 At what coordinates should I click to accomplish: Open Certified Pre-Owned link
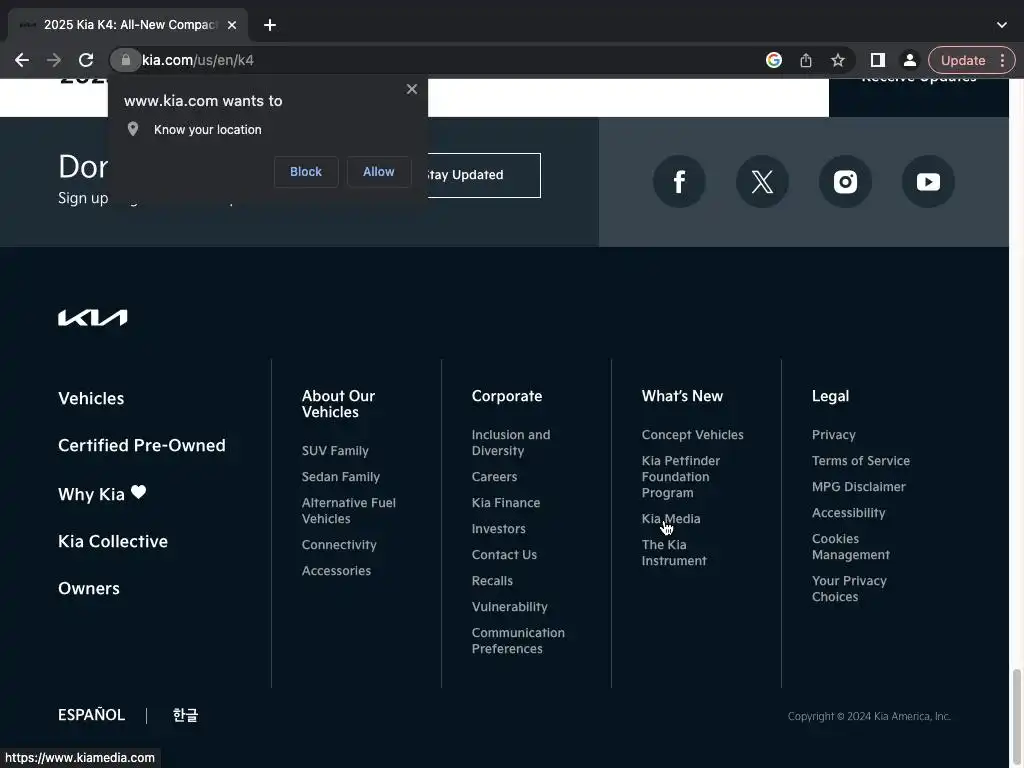(x=142, y=445)
